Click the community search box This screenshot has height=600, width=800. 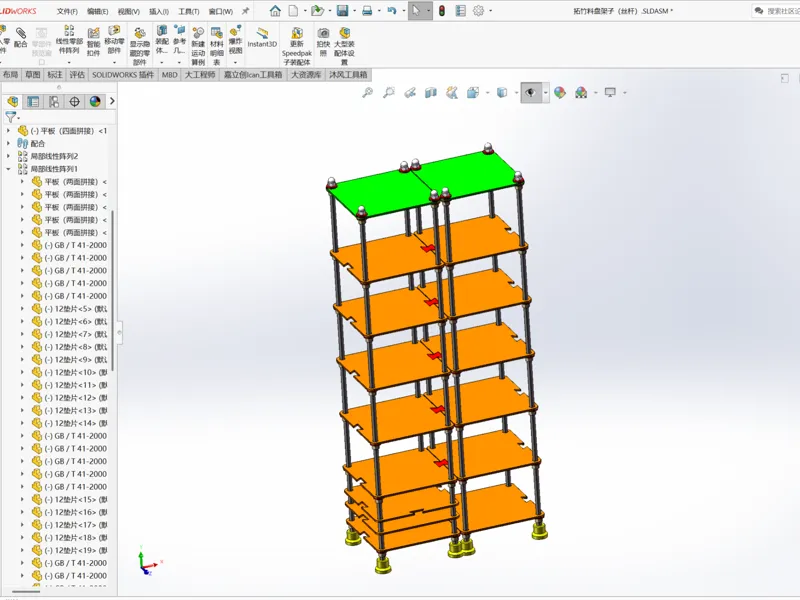click(x=776, y=11)
